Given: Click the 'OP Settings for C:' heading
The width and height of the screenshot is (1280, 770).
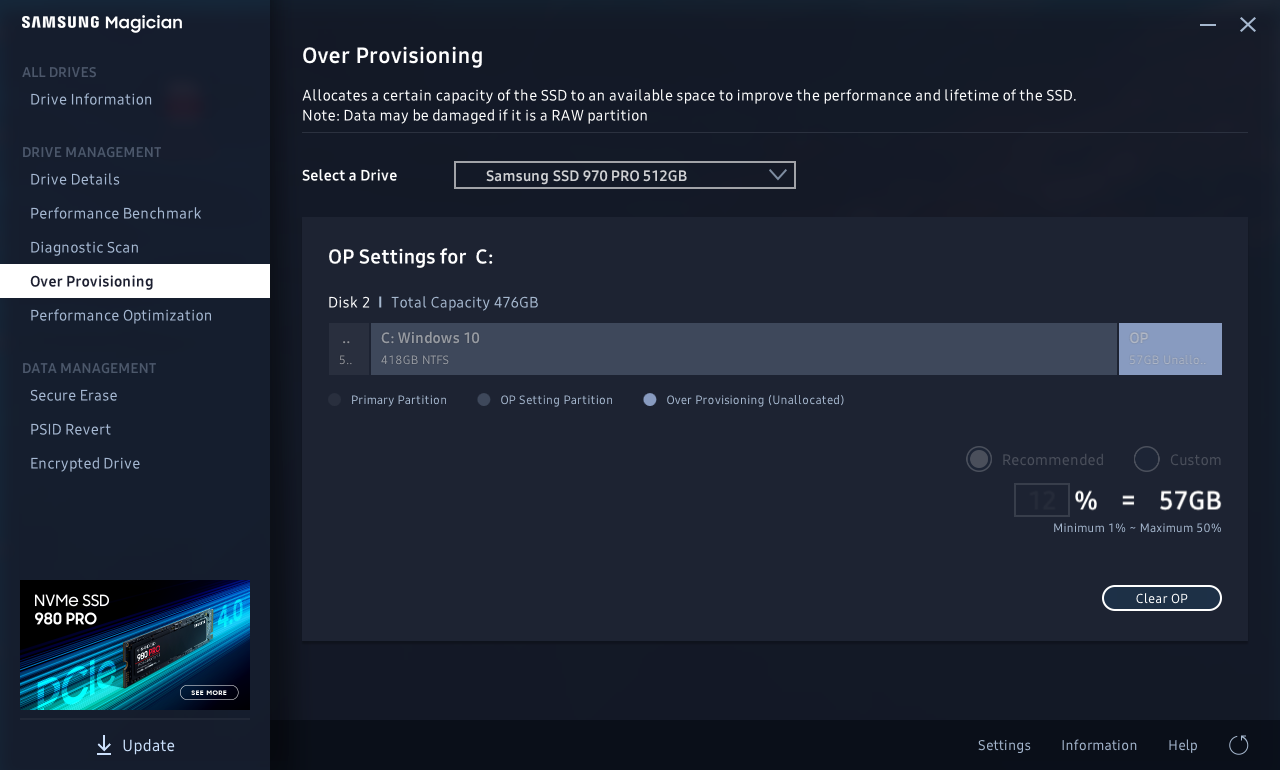Looking at the screenshot, I should click(x=411, y=257).
